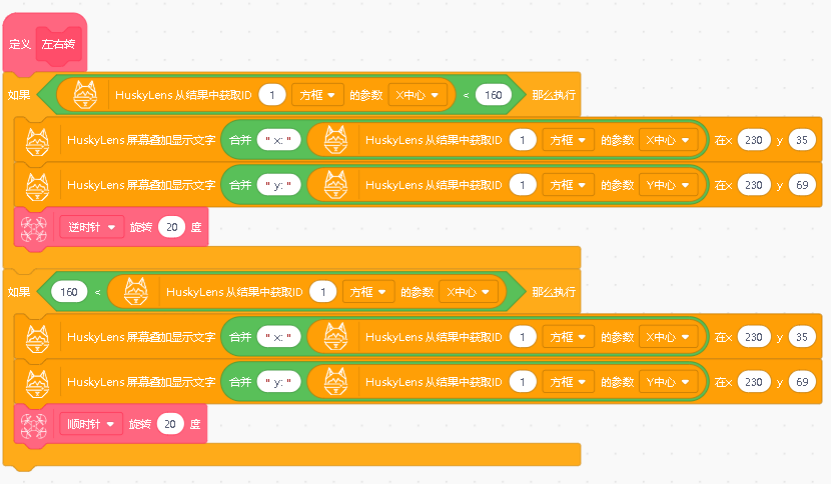Click x value 230 in y: row, 顺时针 branch
Screen dimensions: 831x485
(754, 382)
